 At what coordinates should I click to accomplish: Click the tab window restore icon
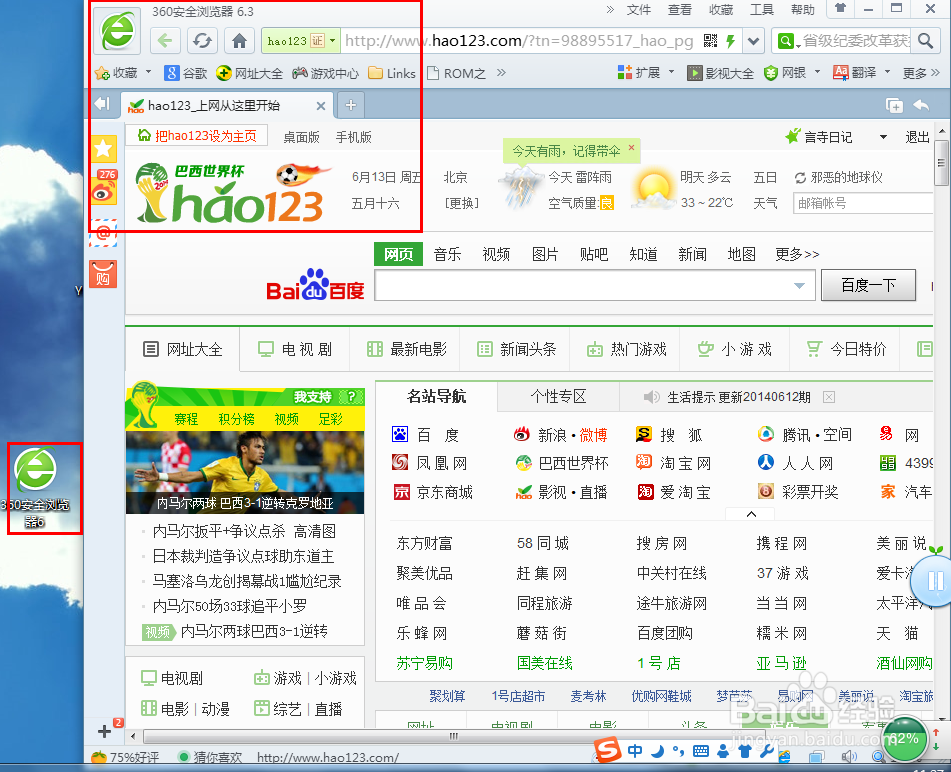click(x=895, y=105)
